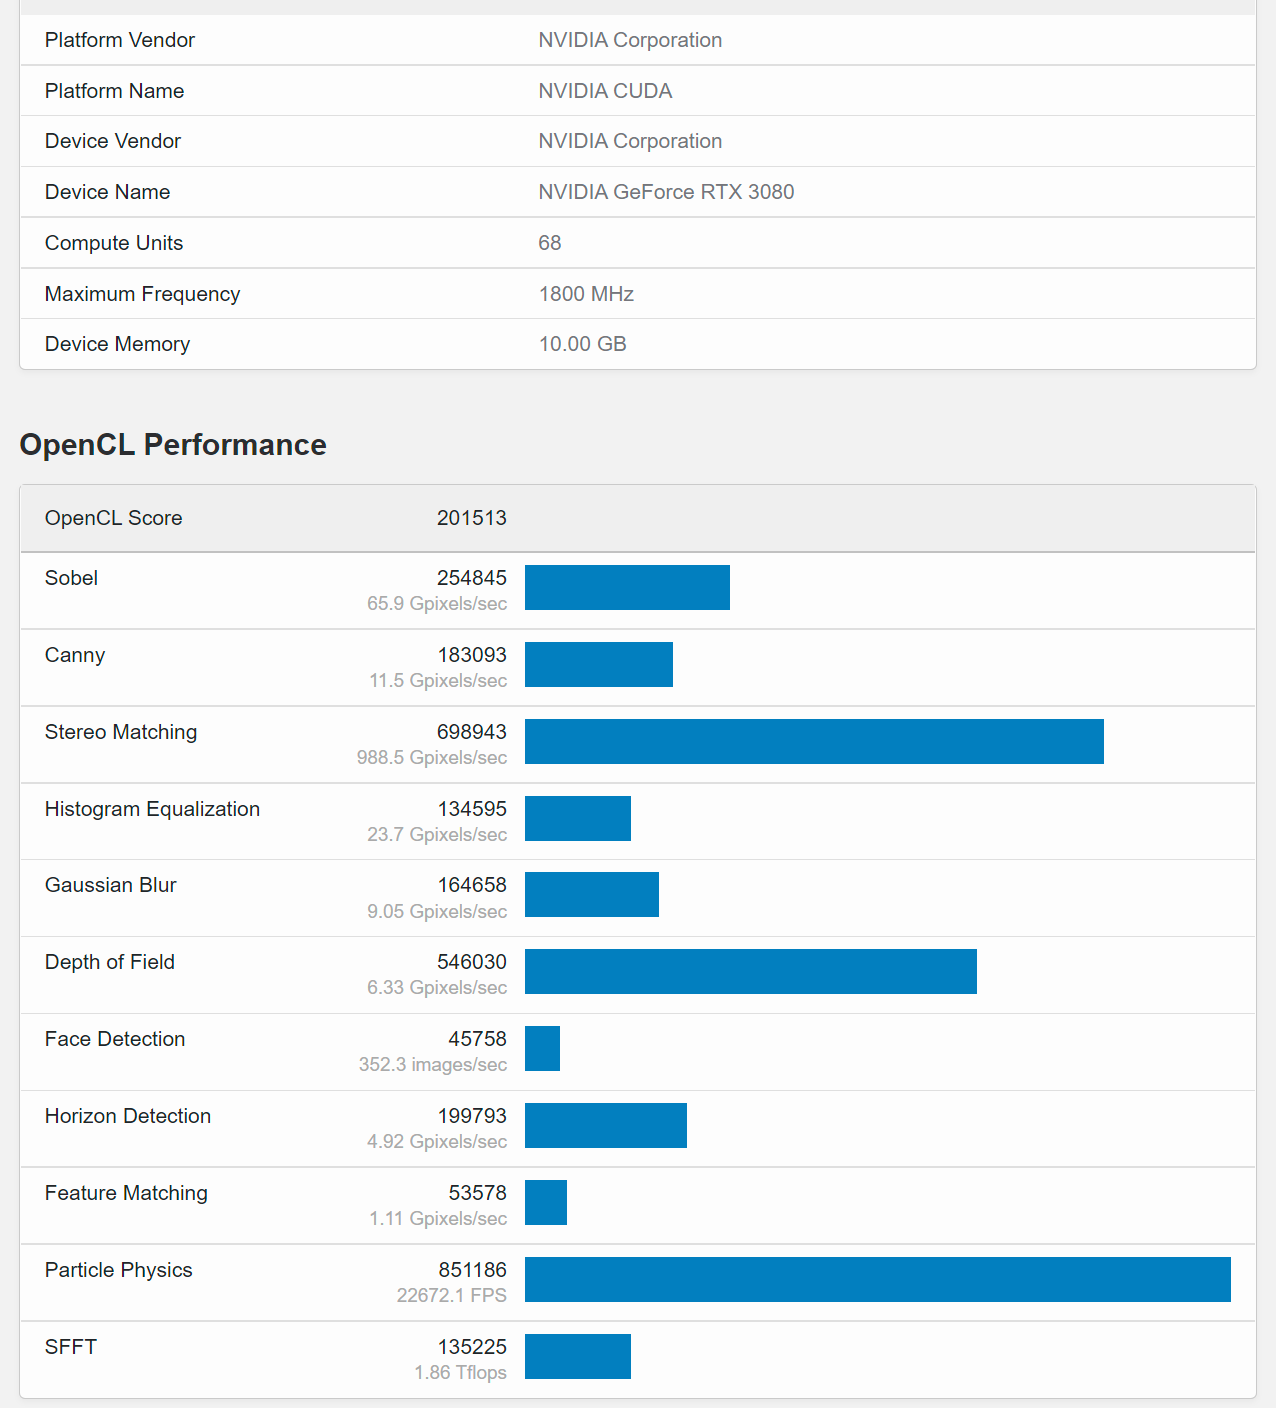Click the Sobel score bar
The height and width of the screenshot is (1408, 1276).
[x=627, y=587]
